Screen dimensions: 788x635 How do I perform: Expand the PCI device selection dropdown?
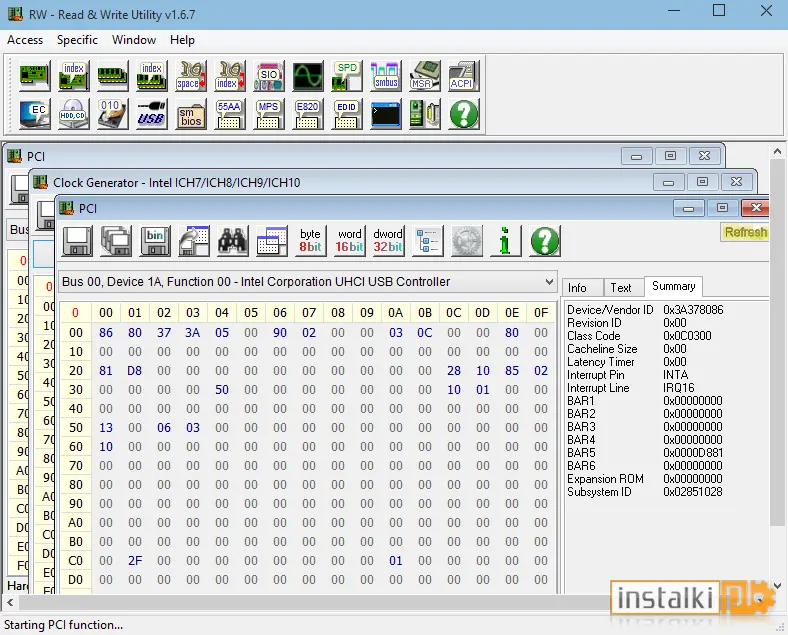549,282
